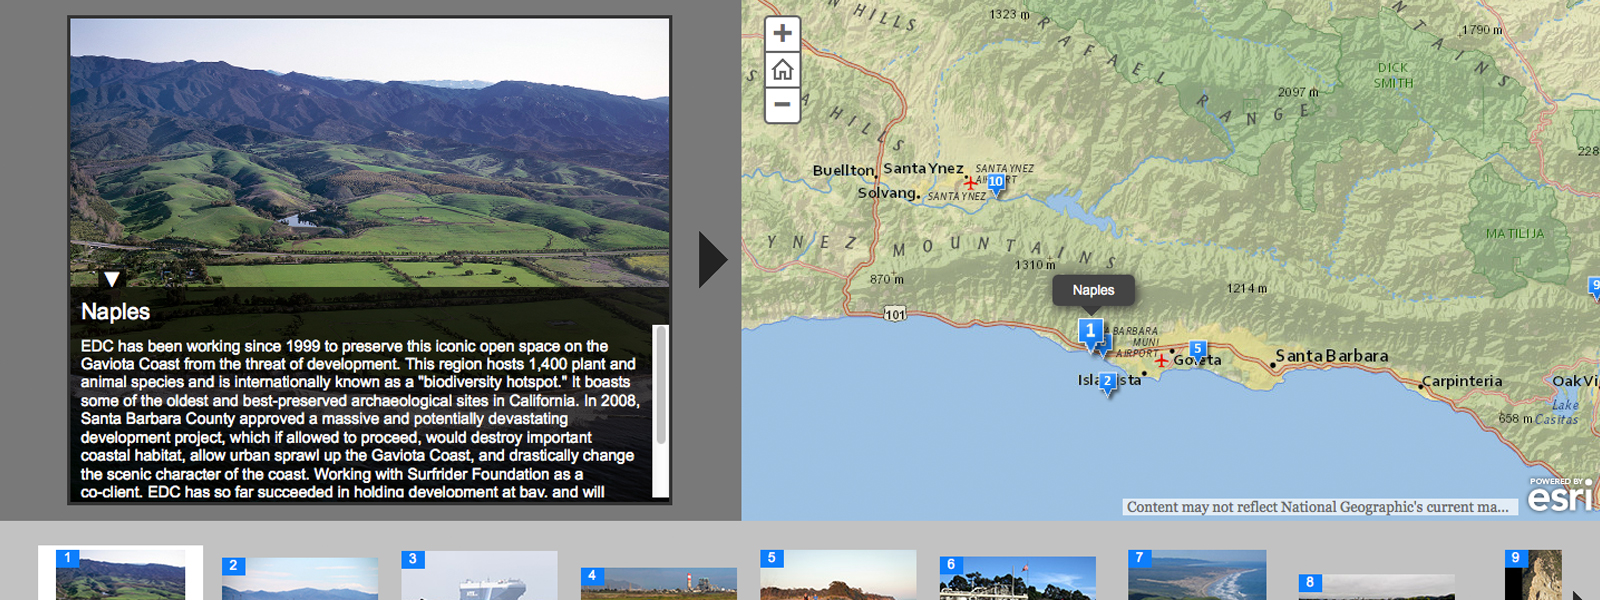Click the description text scrollbar
Image resolution: width=1600 pixels, height=600 pixels.
click(660, 385)
